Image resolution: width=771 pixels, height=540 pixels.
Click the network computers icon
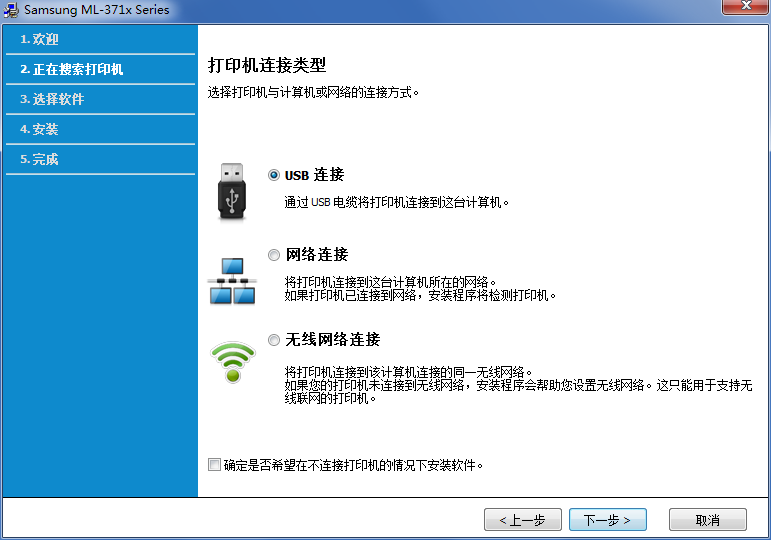pyautogui.click(x=232, y=281)
